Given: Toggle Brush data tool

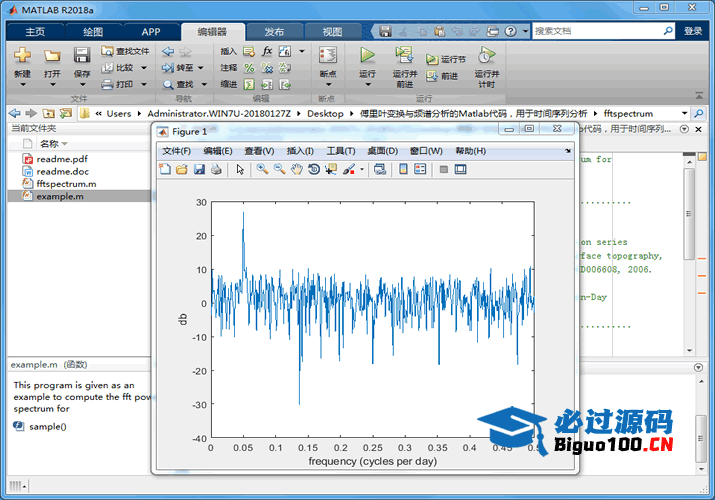Looking at the screenshot, I should [349, 170].
